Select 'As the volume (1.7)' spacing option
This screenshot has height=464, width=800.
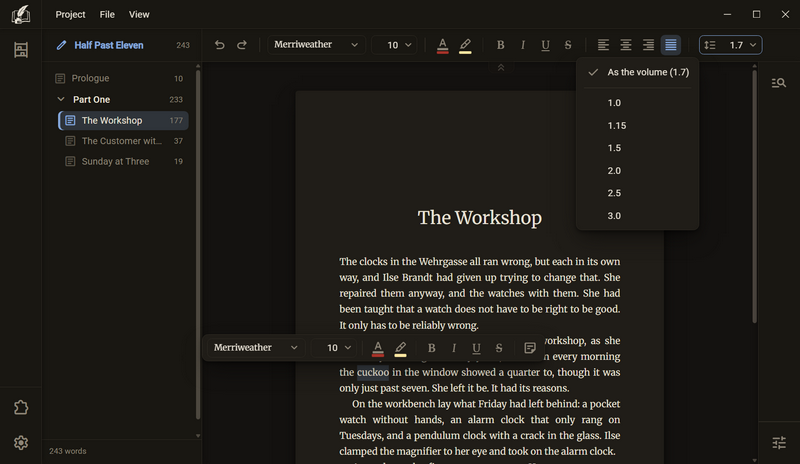pos(638,72)
